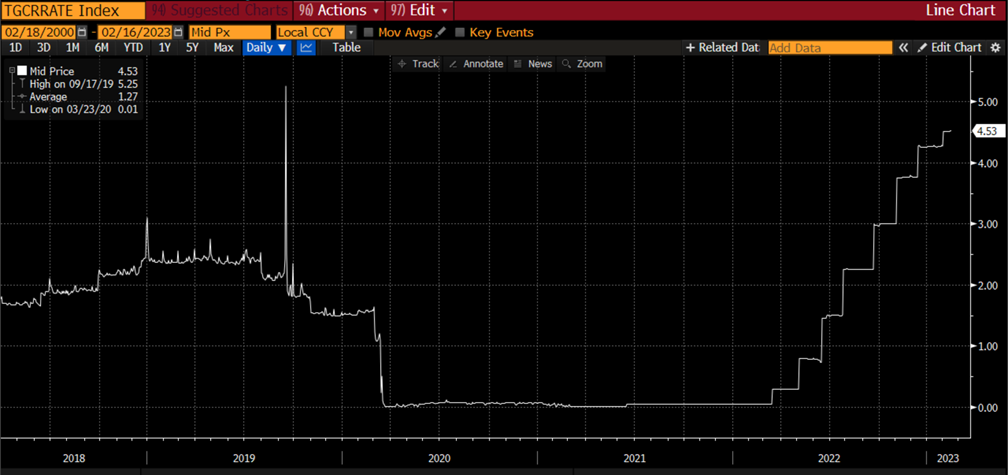Open the start date calendar picker

pos(84,32)
